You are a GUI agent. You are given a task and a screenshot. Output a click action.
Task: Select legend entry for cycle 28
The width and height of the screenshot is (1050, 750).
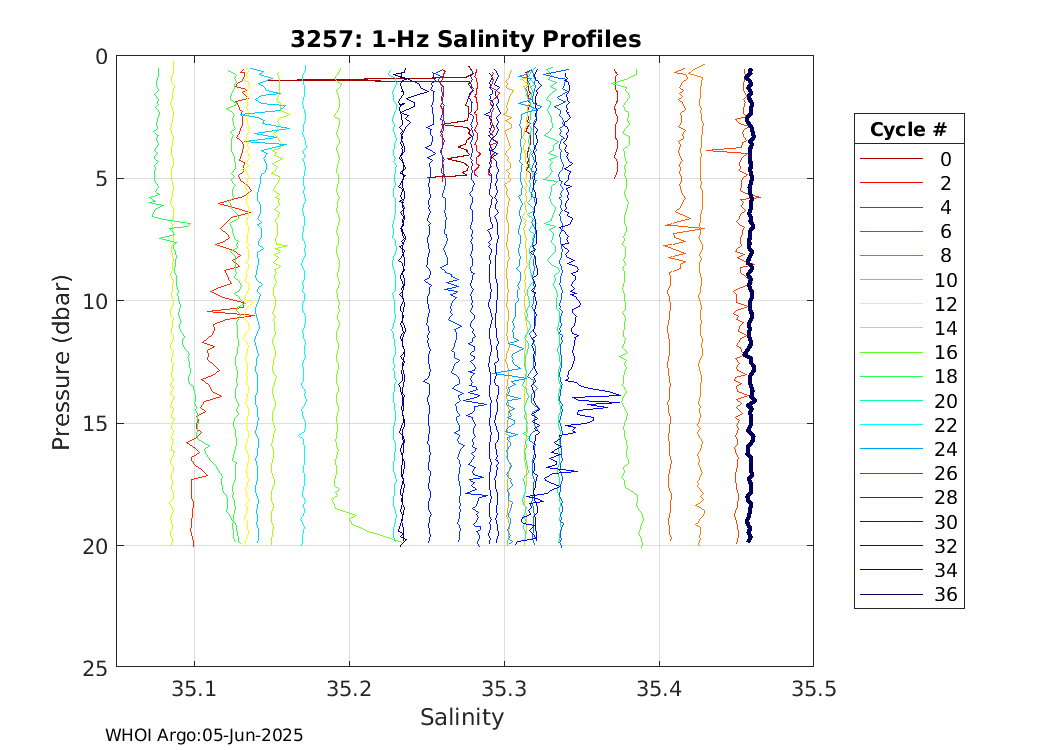click(909, 497)
